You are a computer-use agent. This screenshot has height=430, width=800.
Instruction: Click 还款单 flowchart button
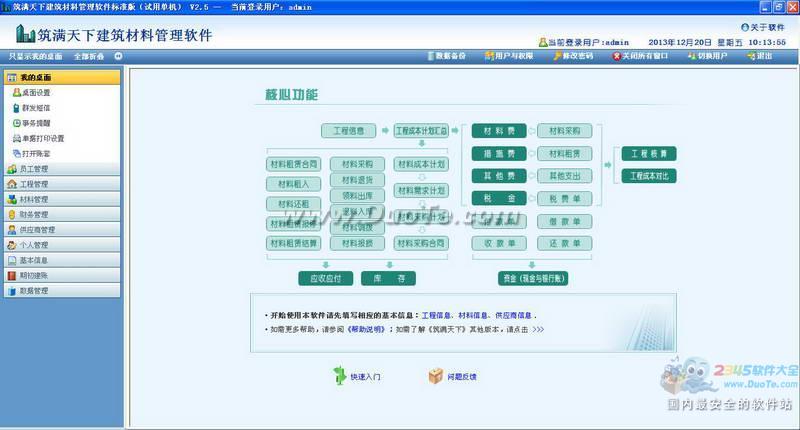click(565, 243)
